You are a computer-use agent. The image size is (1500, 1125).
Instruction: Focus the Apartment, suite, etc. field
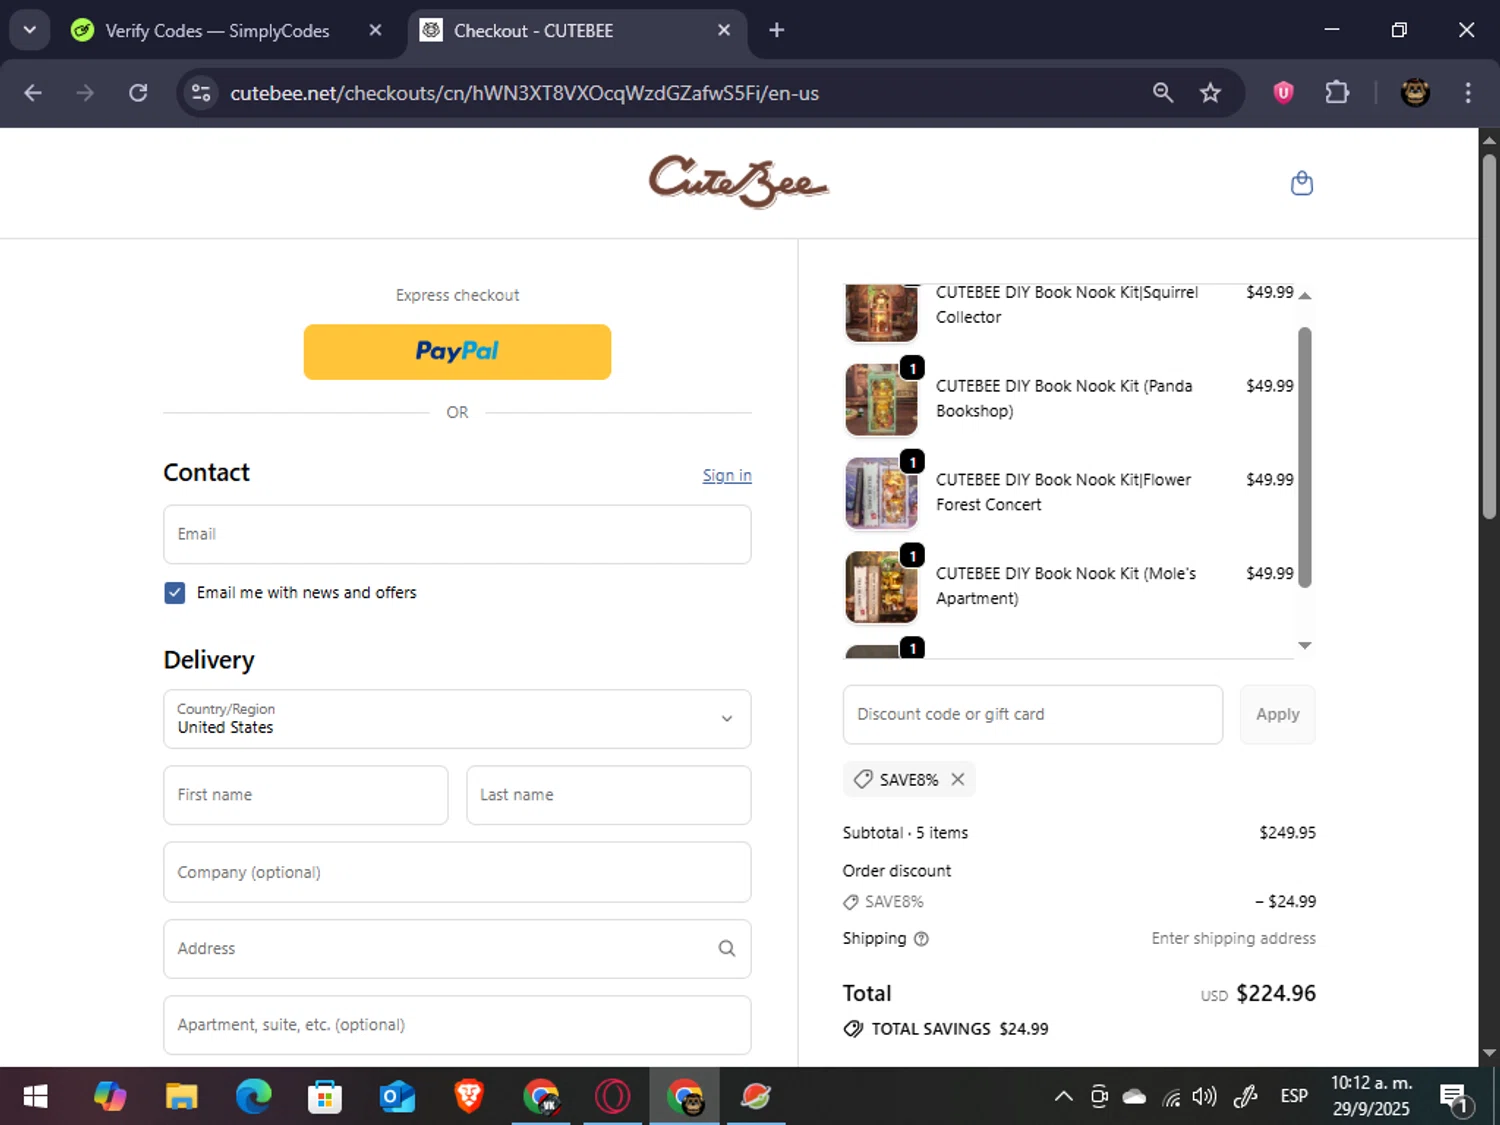tap(457, 1025)
